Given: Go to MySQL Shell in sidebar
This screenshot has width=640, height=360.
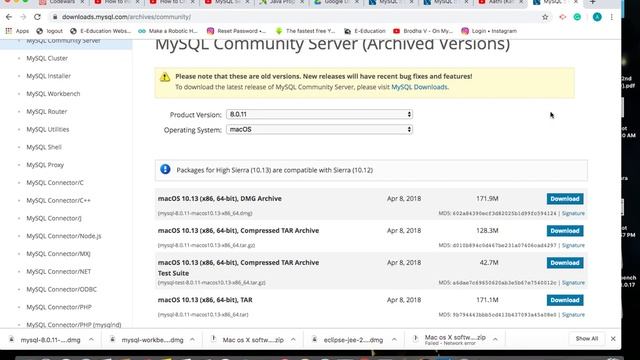Looking at the screenshot, I should pos(44,147).
